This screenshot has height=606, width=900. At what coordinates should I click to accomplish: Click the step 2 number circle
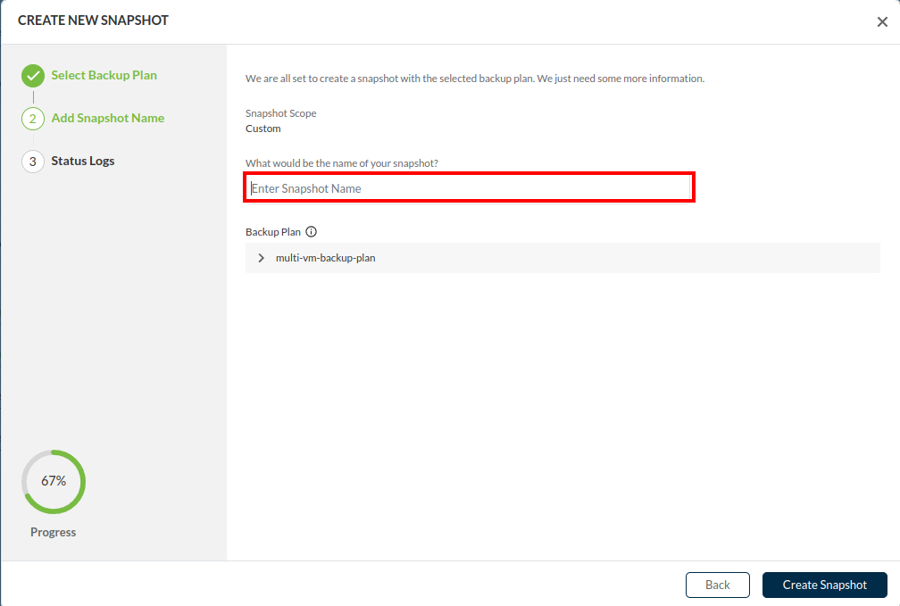point(33,119)
